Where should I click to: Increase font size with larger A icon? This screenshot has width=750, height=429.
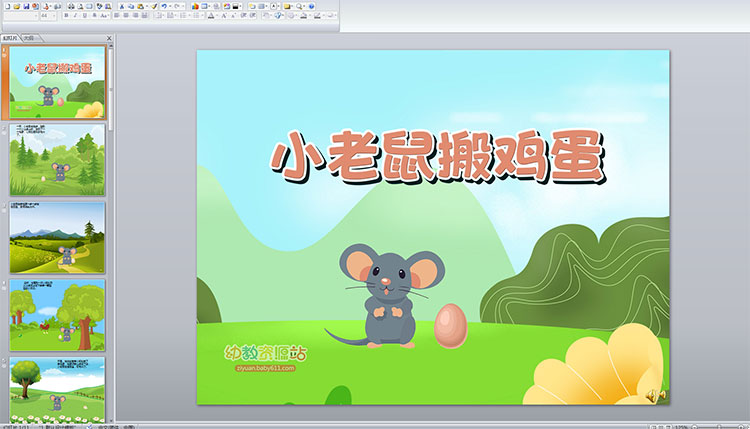pyautogui.click(x=223, y=16)
